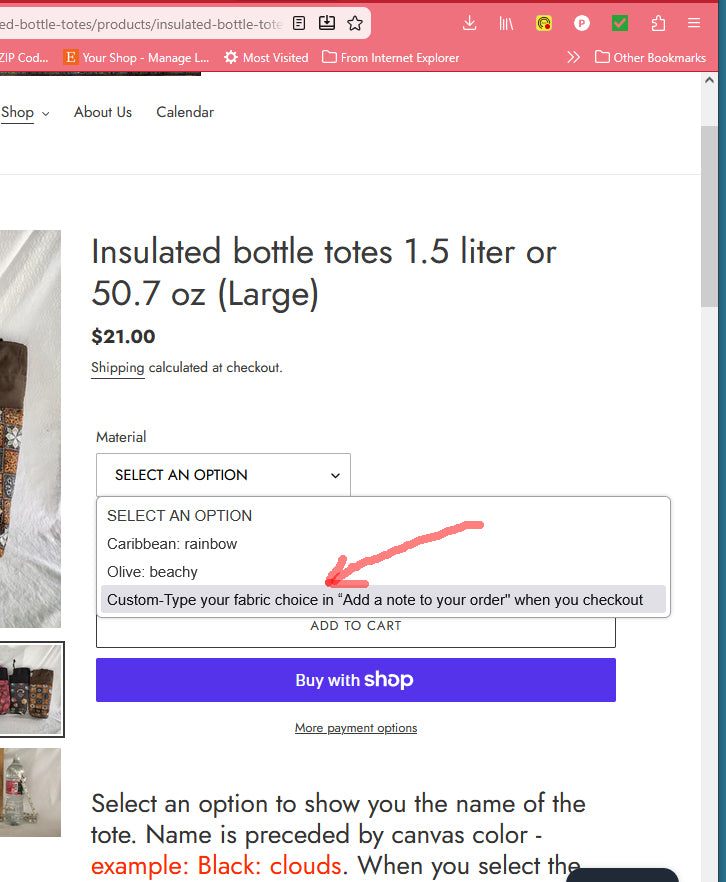Screen dimensions: 726x882
Task: Open the Material select dropdown
Action: [223, 475]
